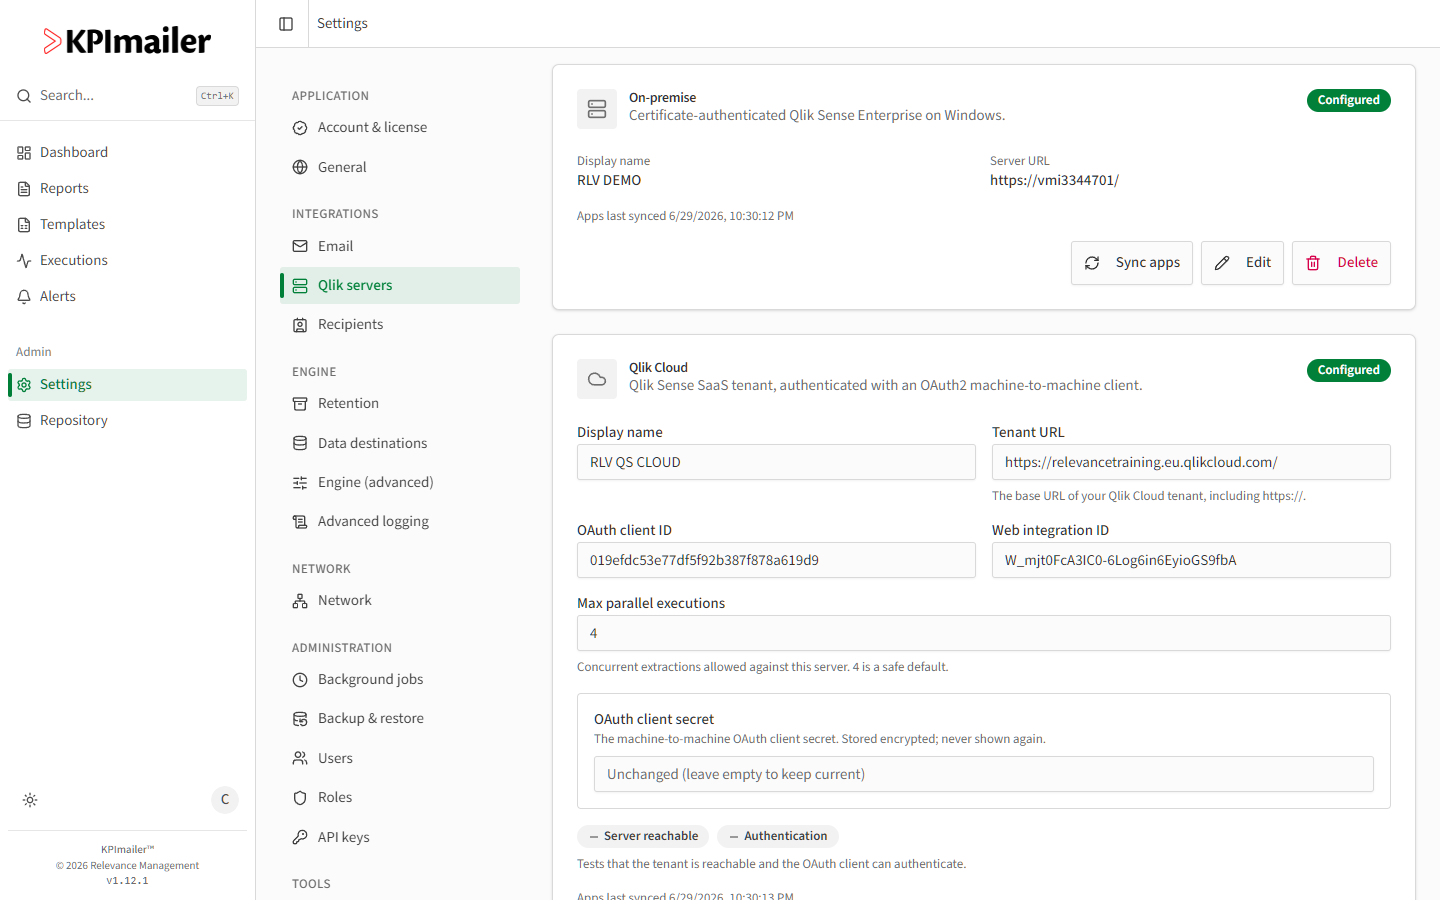Click the Templates file icon

click(x=24, y=225)
